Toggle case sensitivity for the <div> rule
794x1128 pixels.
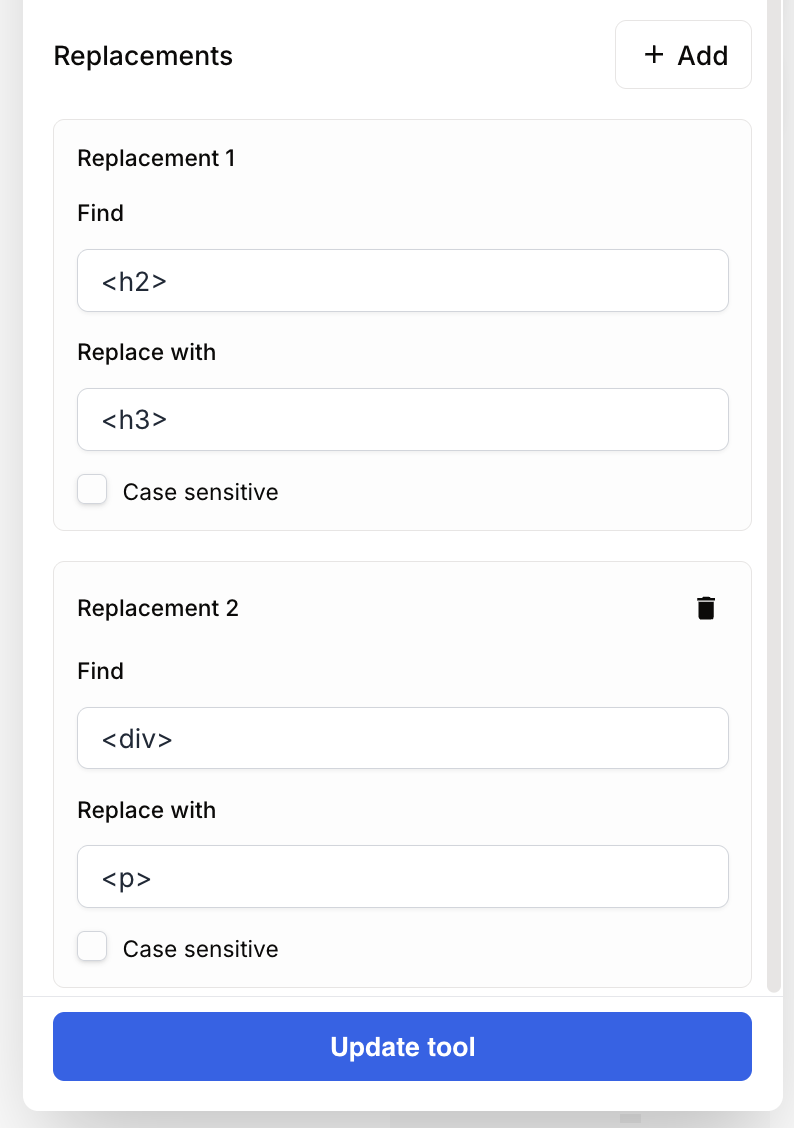[x=91, y=946]
